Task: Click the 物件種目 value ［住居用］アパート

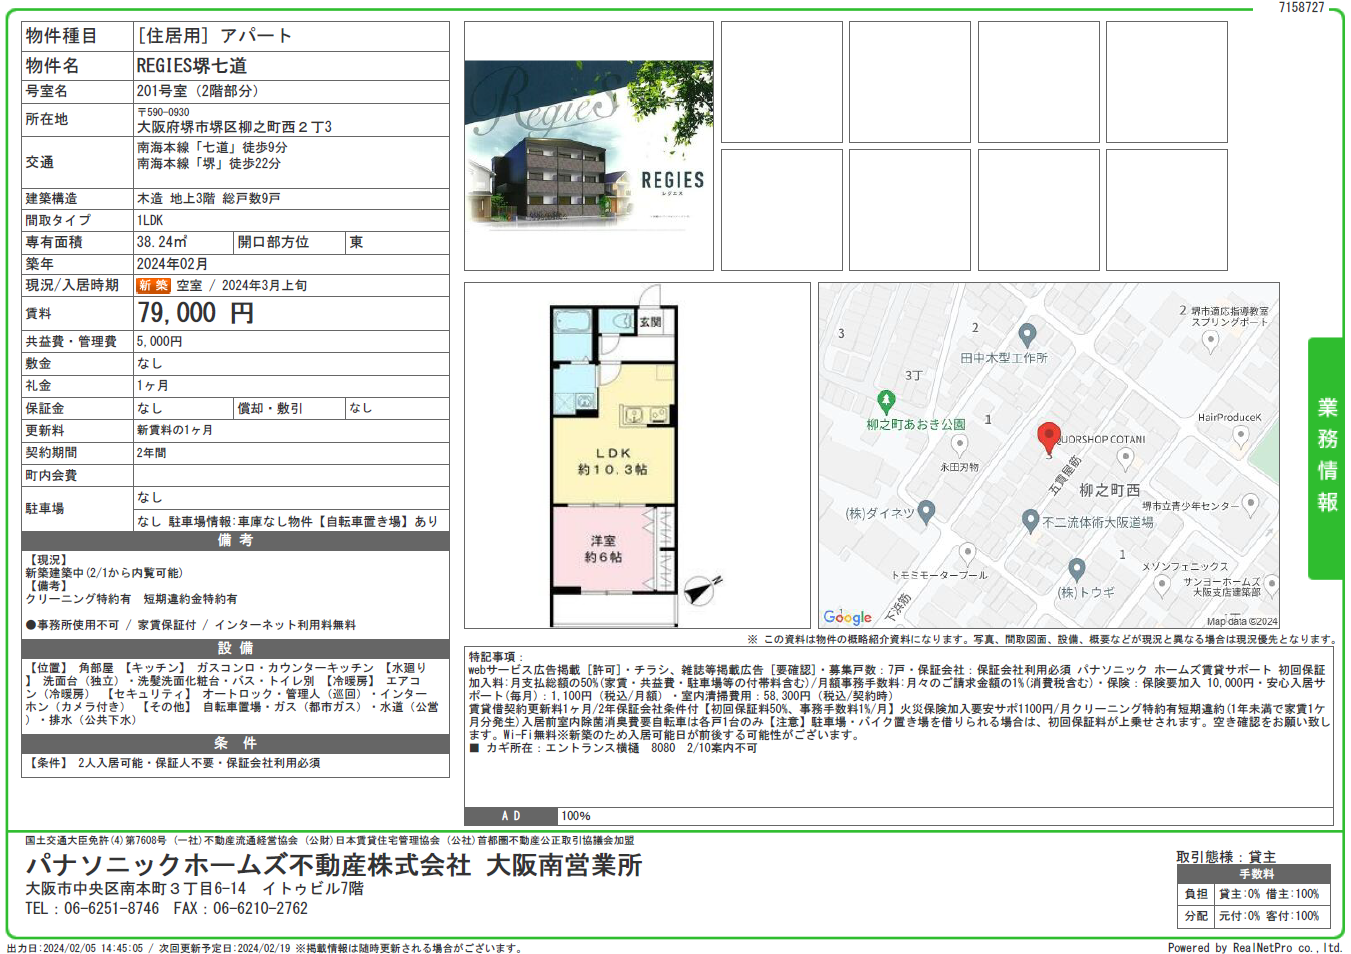Action: coord(214,36)
